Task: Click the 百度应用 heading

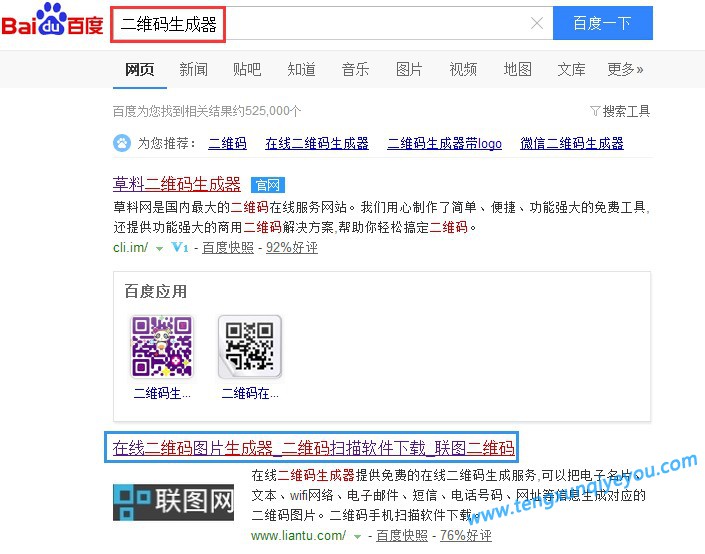Action: 156,291
